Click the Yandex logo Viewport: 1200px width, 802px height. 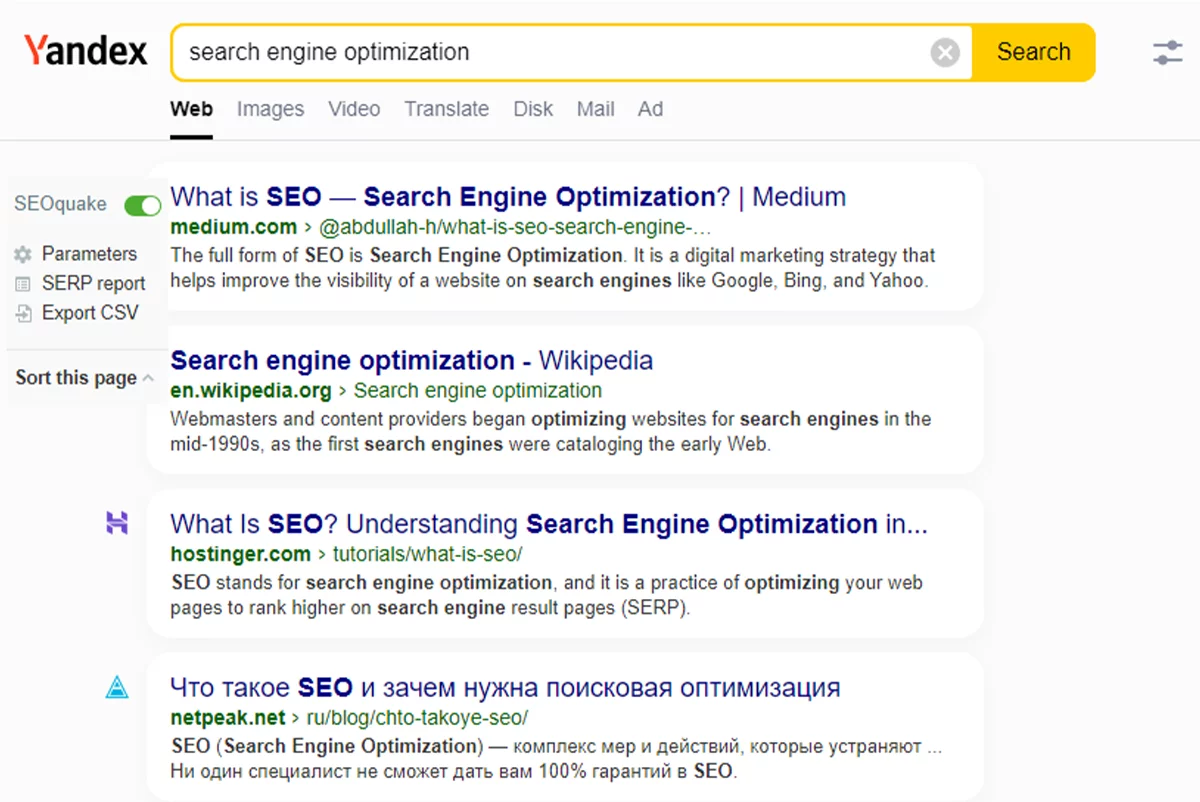click(86, 51)
